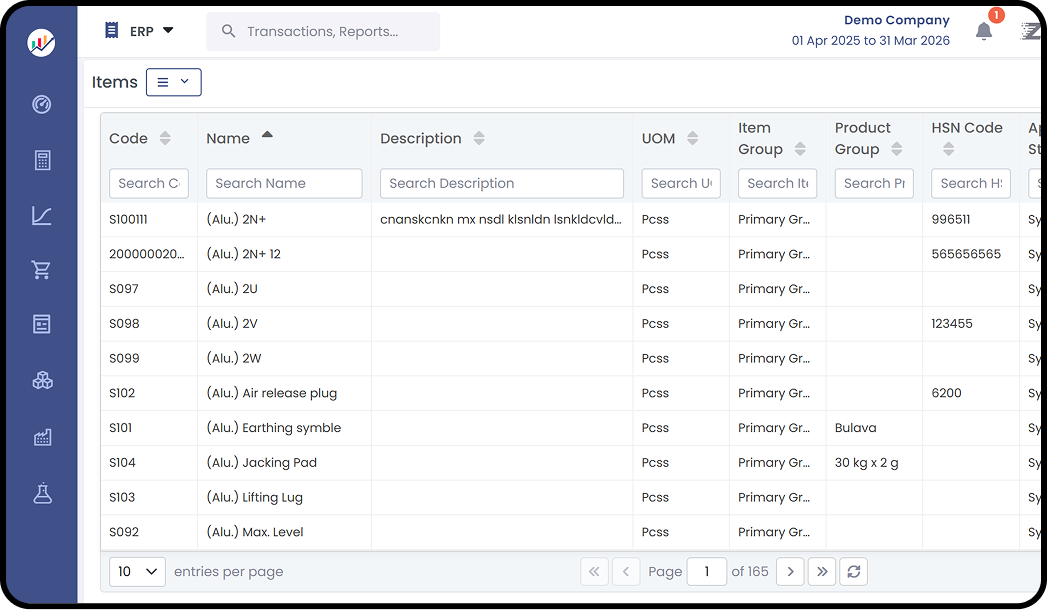Click the refresh table button
This screenshot has width=1047, height=610.
pos(853,571)
